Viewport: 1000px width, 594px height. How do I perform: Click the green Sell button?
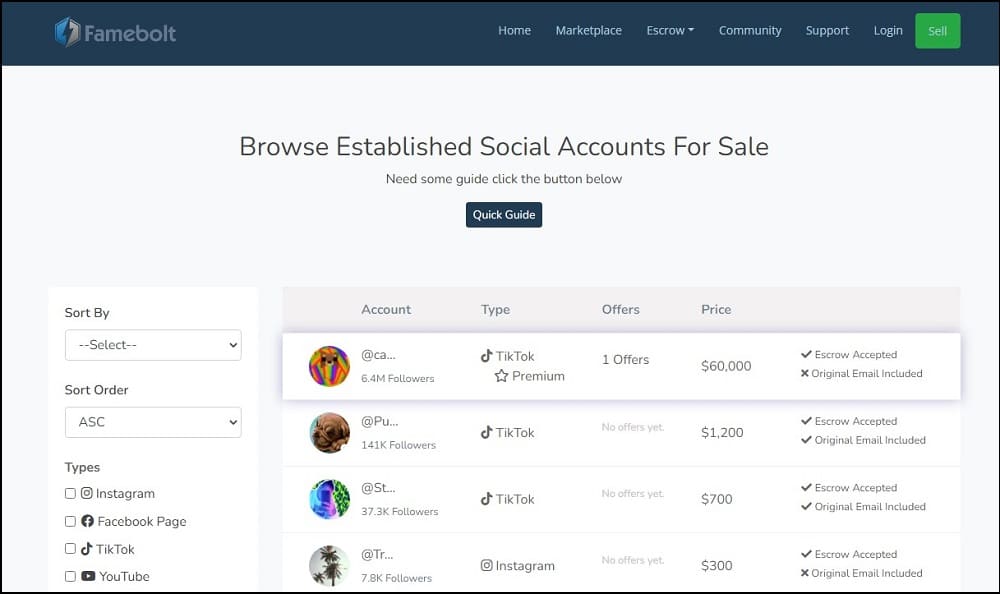pos(938,31)
